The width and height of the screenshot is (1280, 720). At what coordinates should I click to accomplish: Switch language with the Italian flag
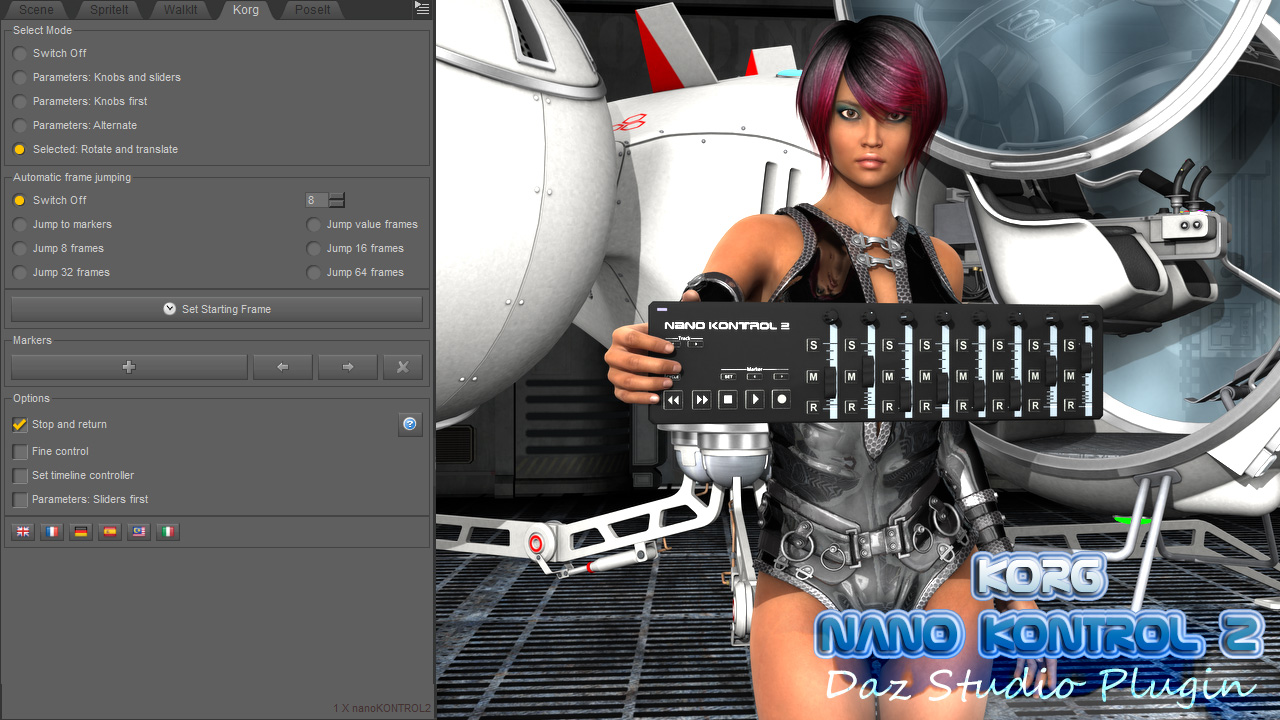pos(168,532)
